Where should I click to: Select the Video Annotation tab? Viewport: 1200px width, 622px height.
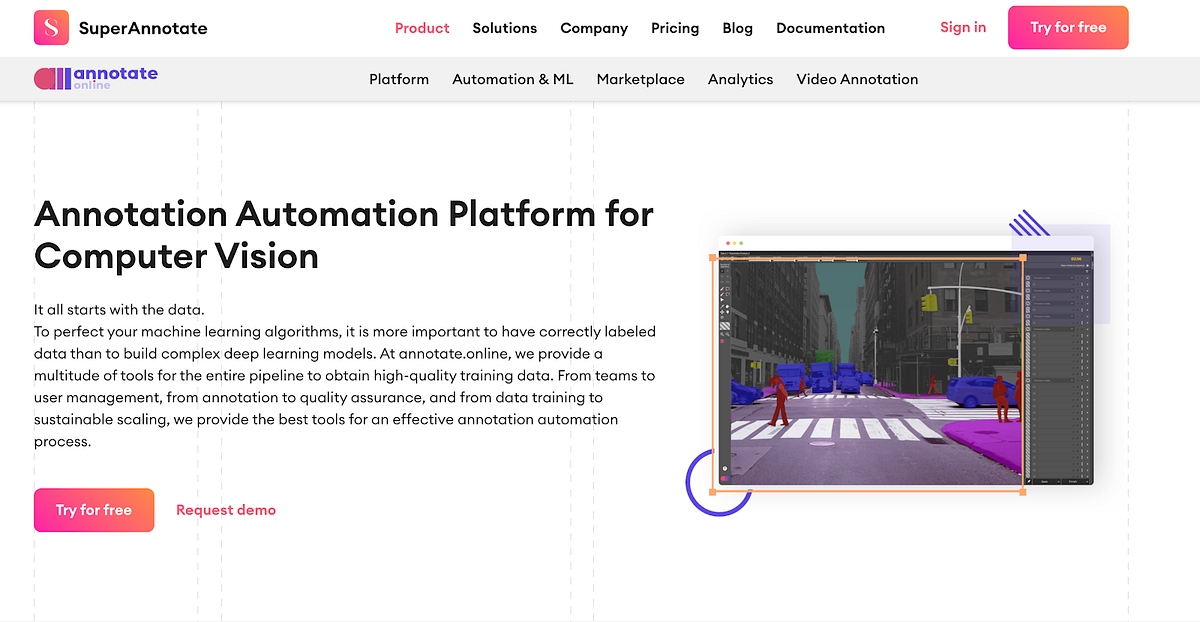(857, 79)
